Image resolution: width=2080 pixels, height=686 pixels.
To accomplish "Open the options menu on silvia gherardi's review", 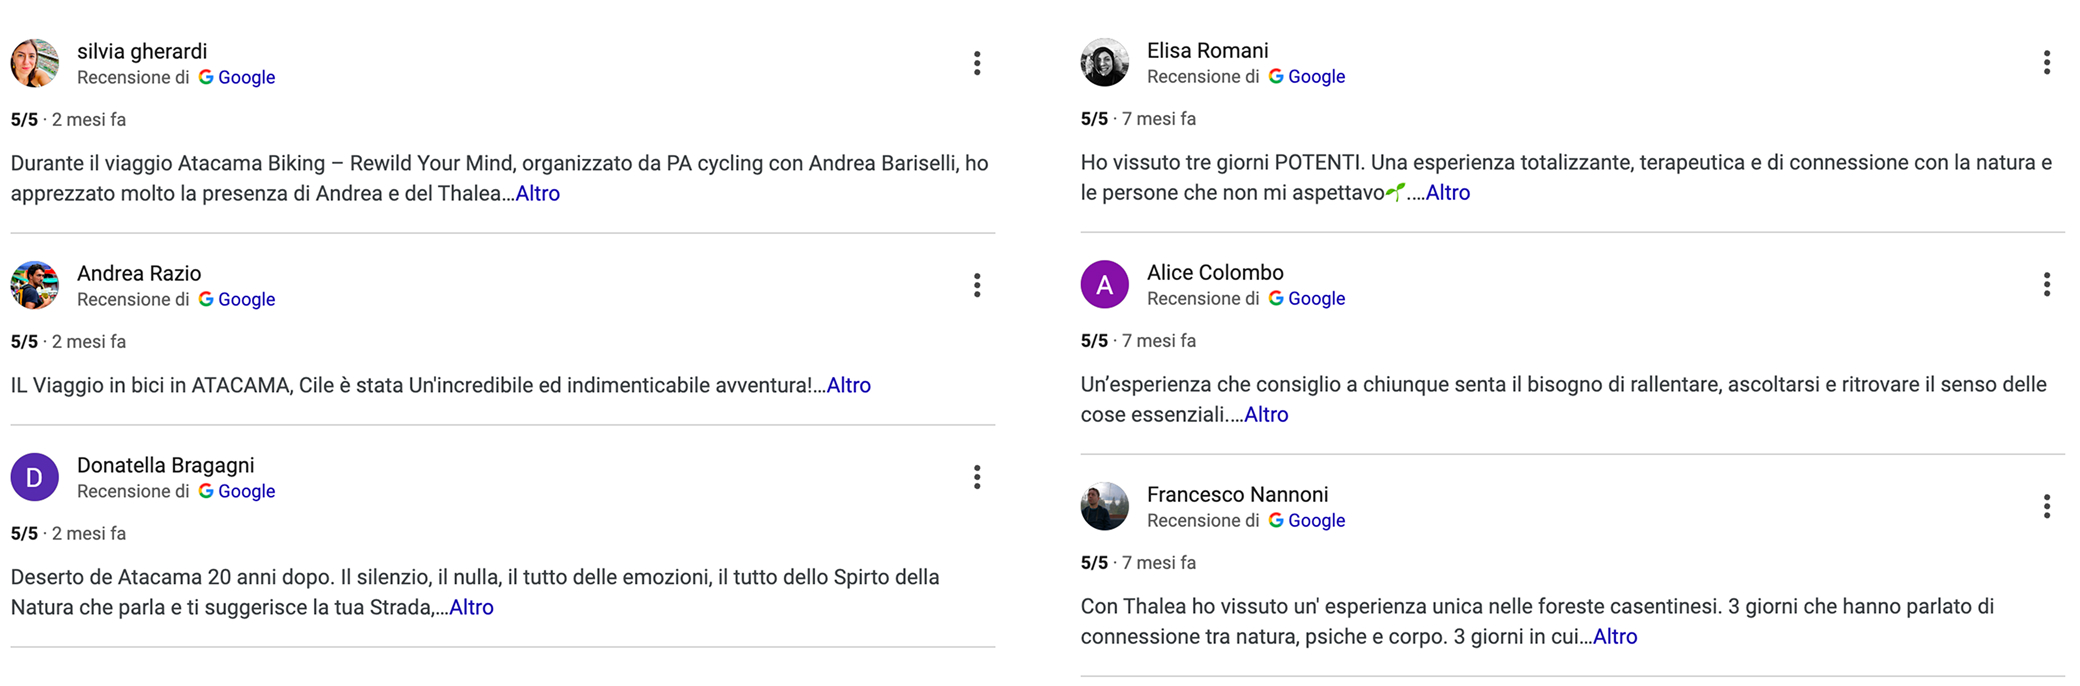I will point(977,63).
